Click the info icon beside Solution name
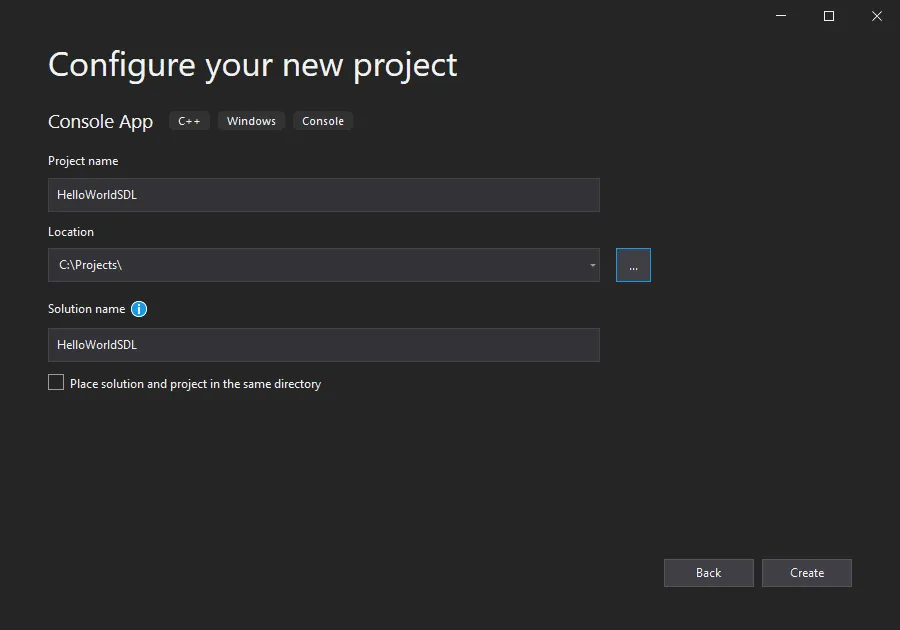This screenshot has width=900, height=630. click(x=139, y=309)
